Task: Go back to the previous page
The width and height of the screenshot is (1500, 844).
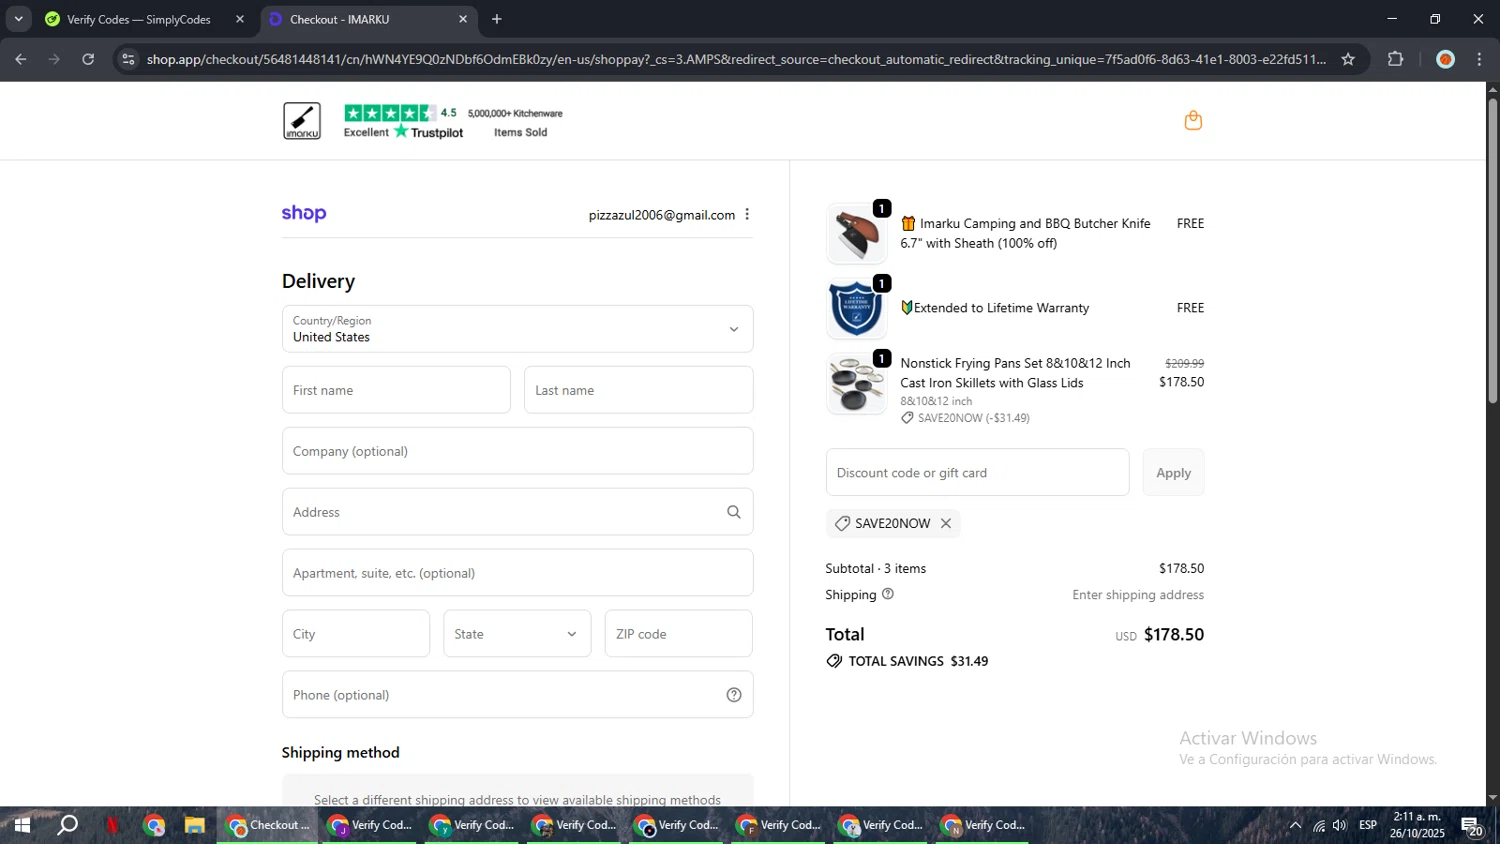Action: (x=21, y=59)
